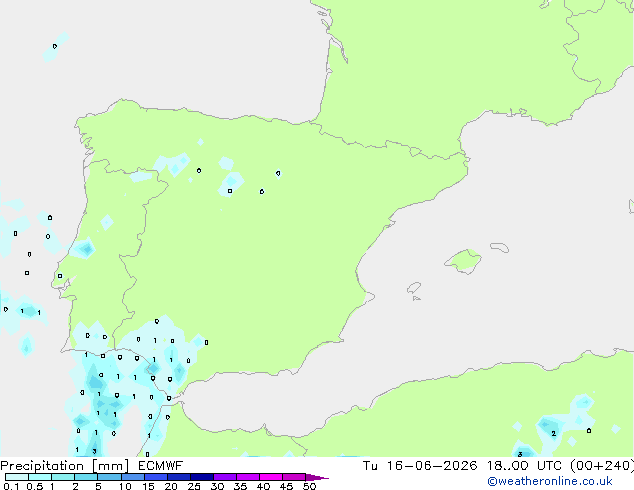Click the '40' legend scale label
Image resolution: width=634 pixels, height=490 pixels.
point(263,486)
